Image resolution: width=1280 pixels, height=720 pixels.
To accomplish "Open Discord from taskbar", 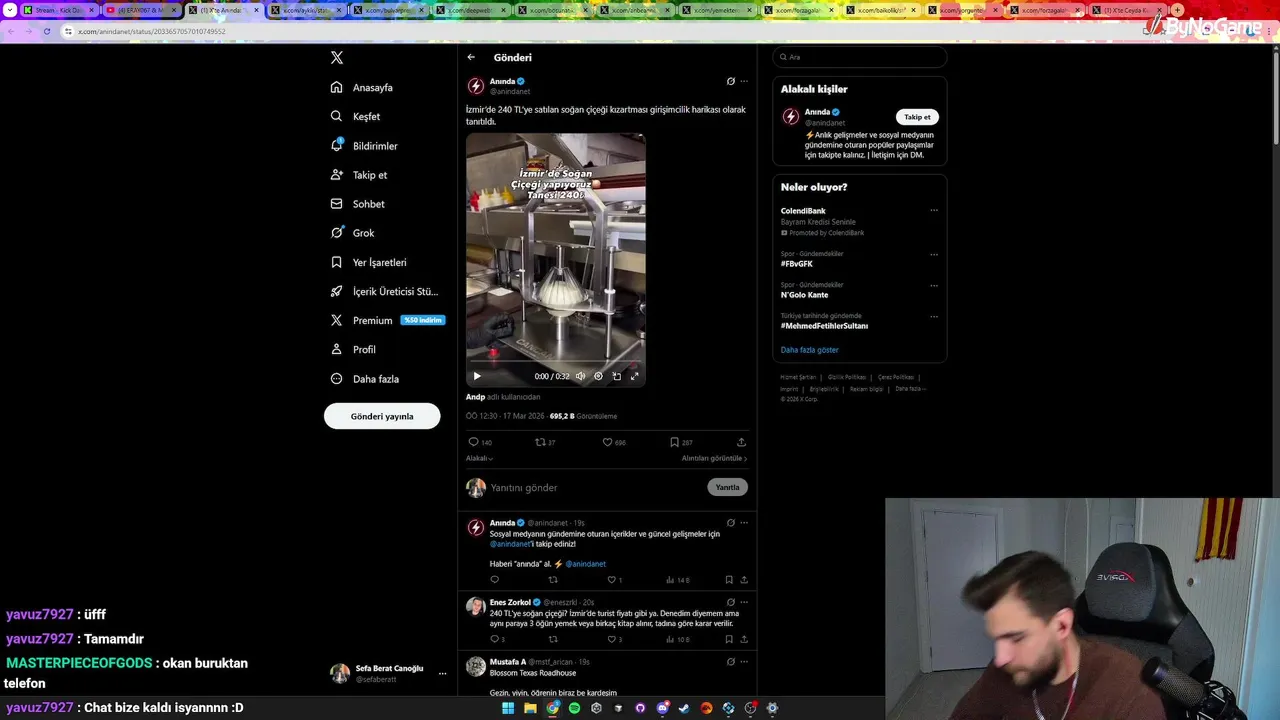I will click(662, 708).
